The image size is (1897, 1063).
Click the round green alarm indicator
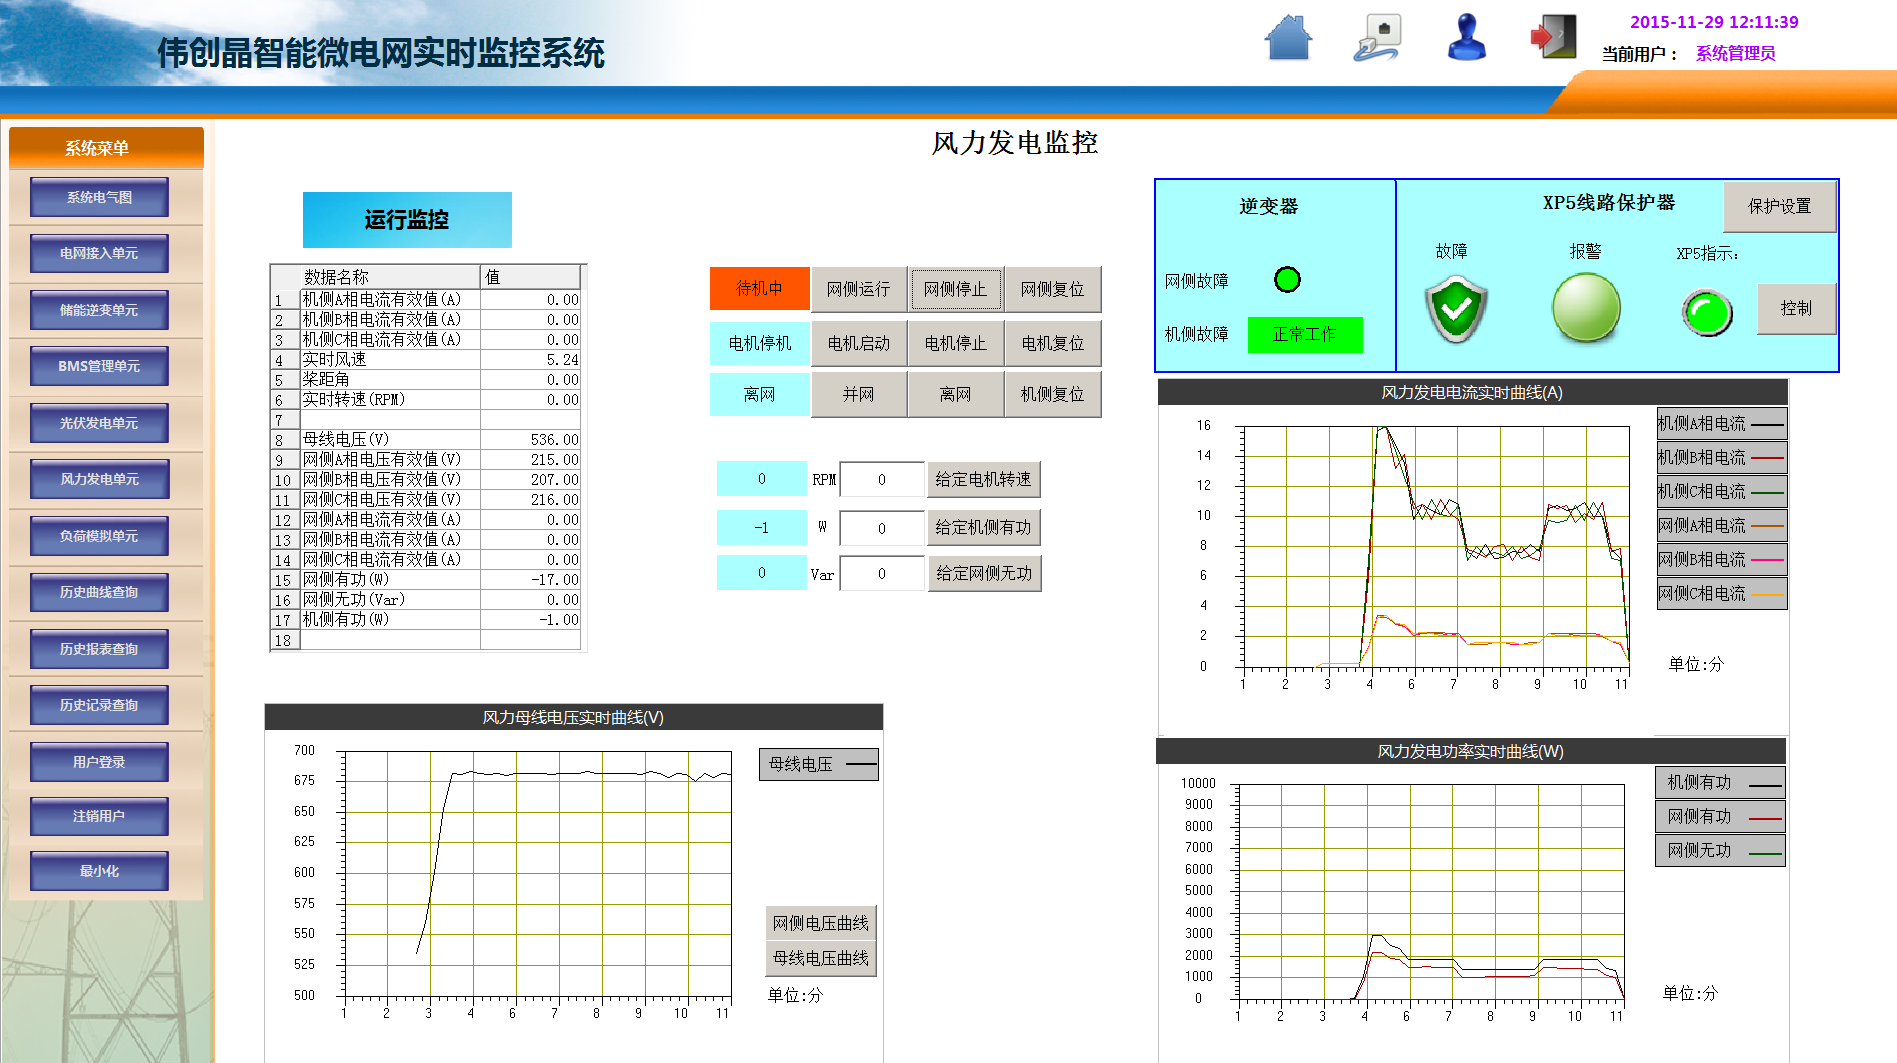(x=1586, y=307)
